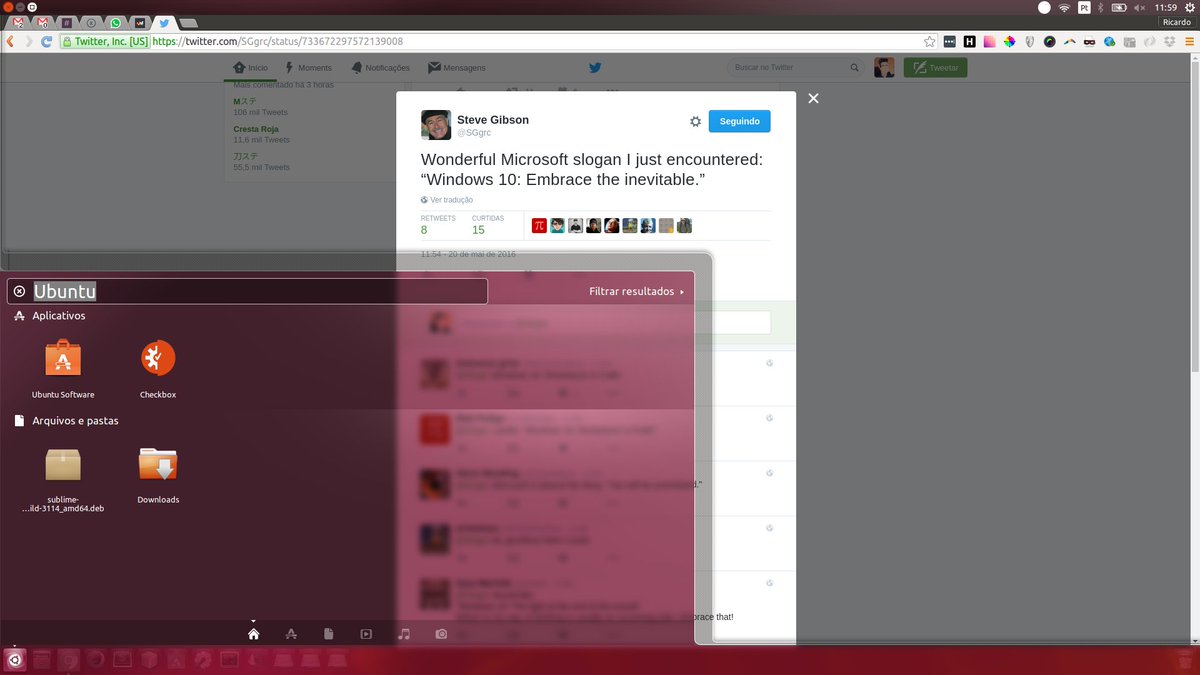The image size is (1200, 675).
Task: Clear the Dash search with the X icon
Action: click(20, 291)
